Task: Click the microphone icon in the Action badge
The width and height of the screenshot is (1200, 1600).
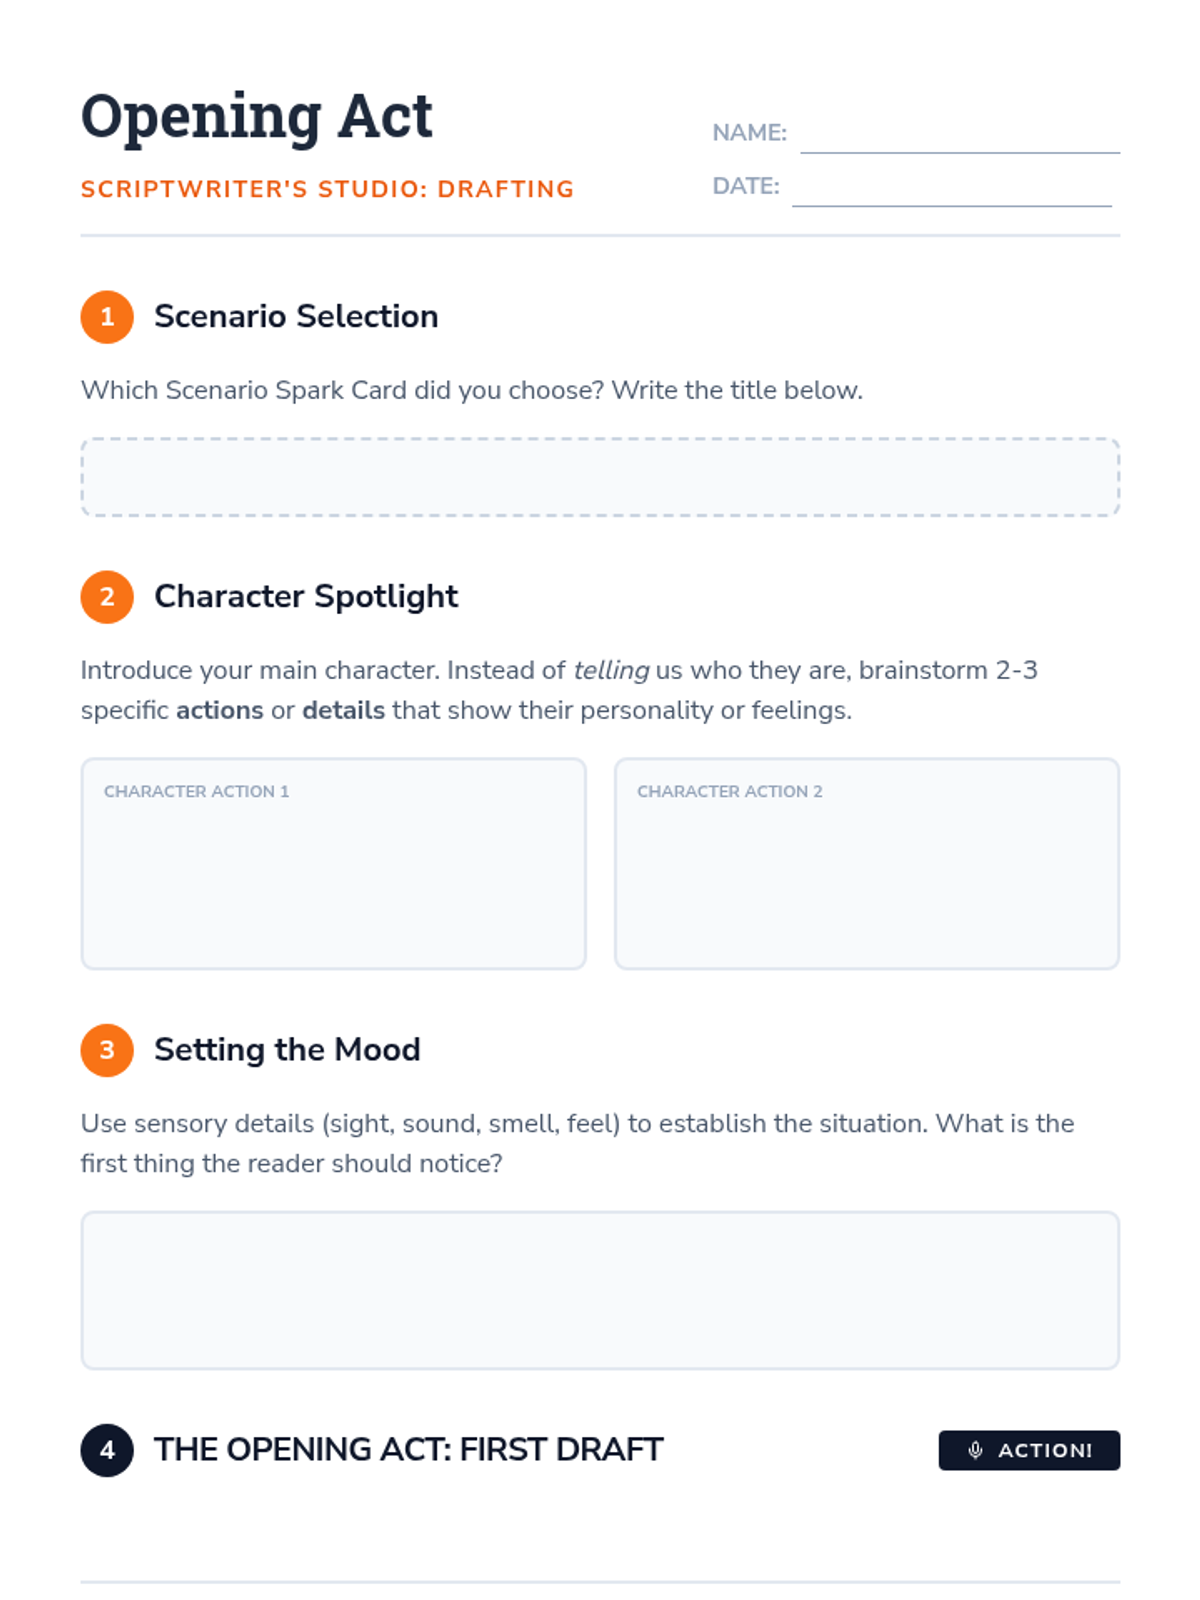Action: tap(976, 1450)
